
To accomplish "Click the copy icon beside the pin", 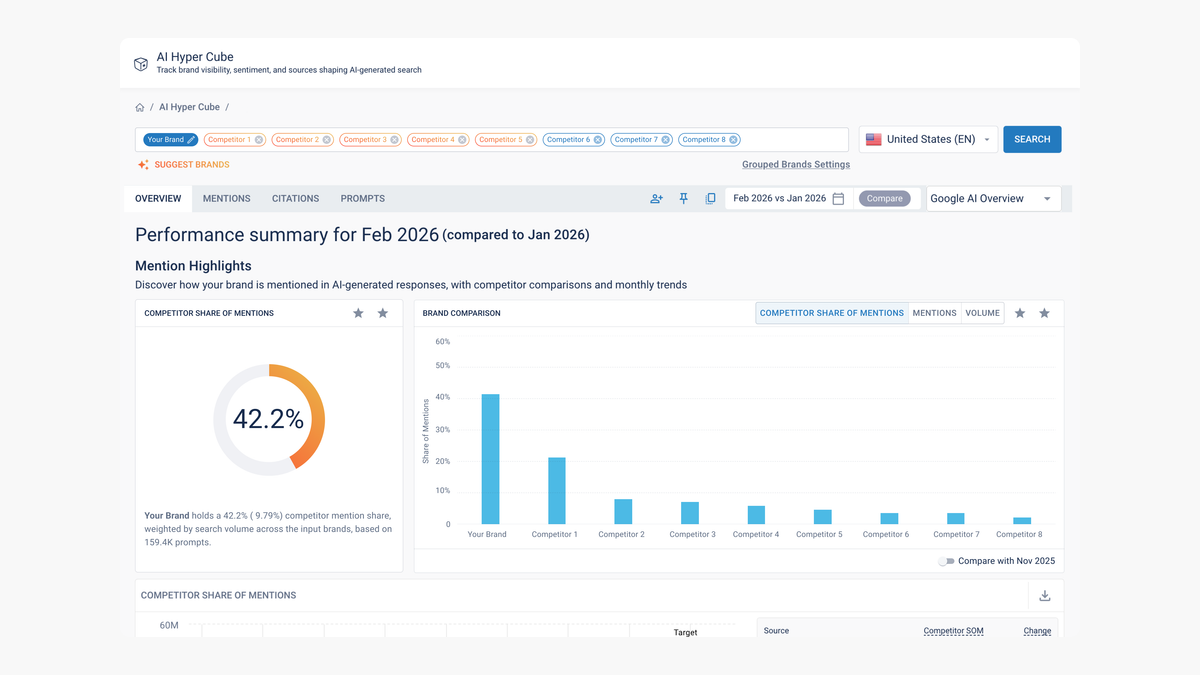I will (710, 199).
